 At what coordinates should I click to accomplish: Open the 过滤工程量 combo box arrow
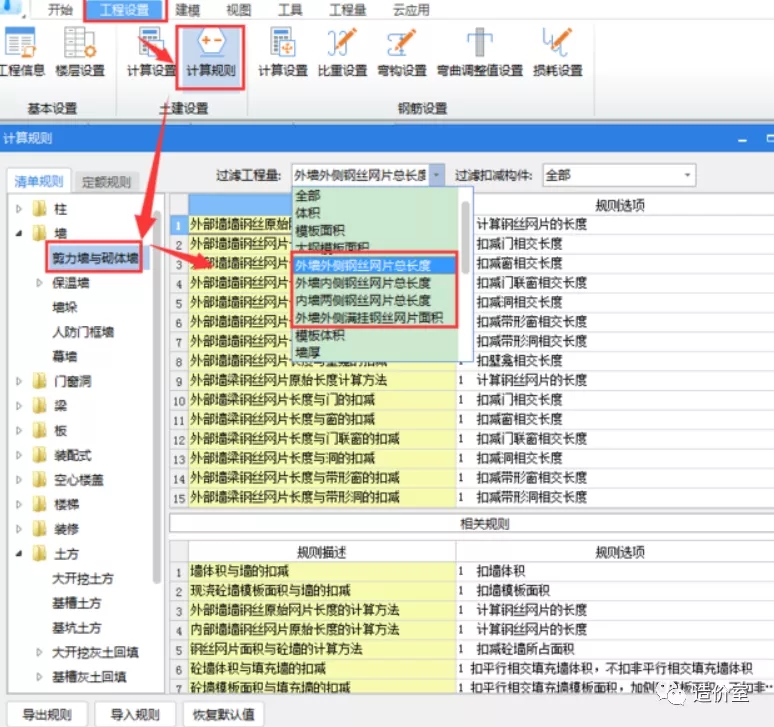click(x=435, y=175)
